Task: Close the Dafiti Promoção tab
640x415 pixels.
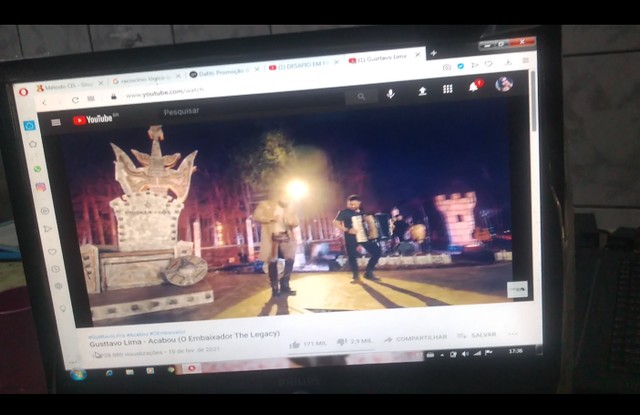Action: pos(257,69)
